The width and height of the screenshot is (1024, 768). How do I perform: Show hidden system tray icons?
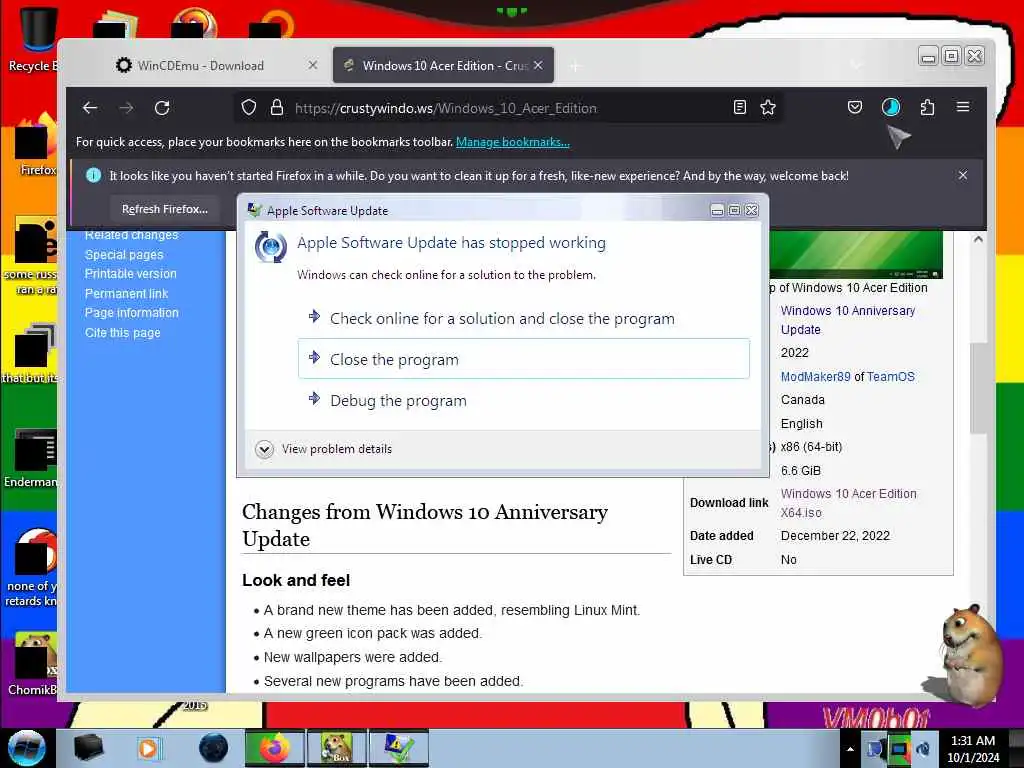pyautogui.click(x=850, y=749)
